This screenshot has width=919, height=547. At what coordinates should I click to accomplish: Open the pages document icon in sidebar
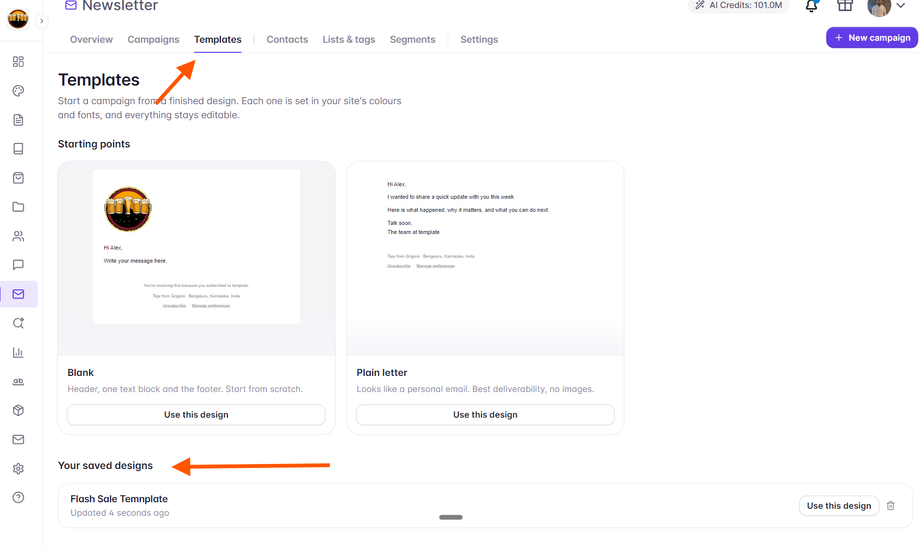[x=18, y=120]
